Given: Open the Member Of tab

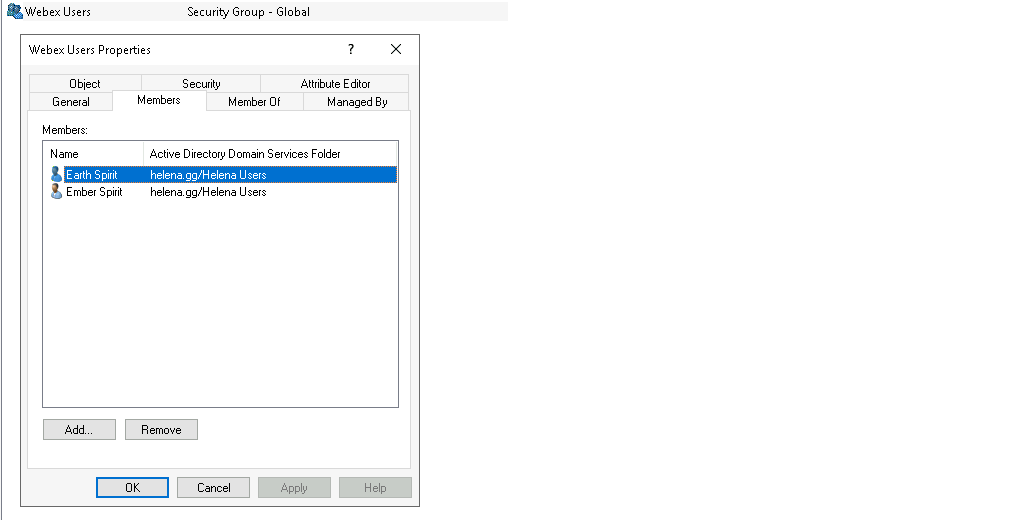Looking at the screenshot, I should [254, 102].
